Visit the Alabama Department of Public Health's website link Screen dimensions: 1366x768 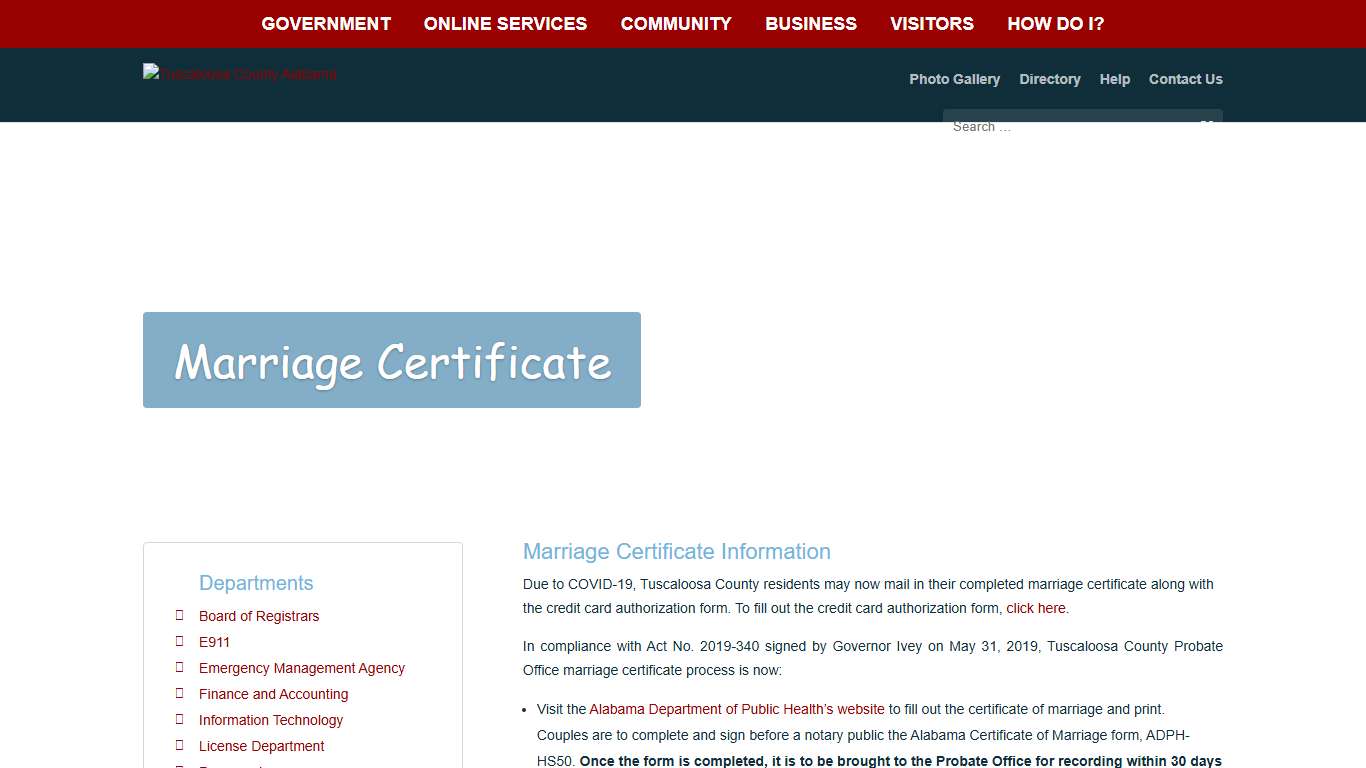736,709
